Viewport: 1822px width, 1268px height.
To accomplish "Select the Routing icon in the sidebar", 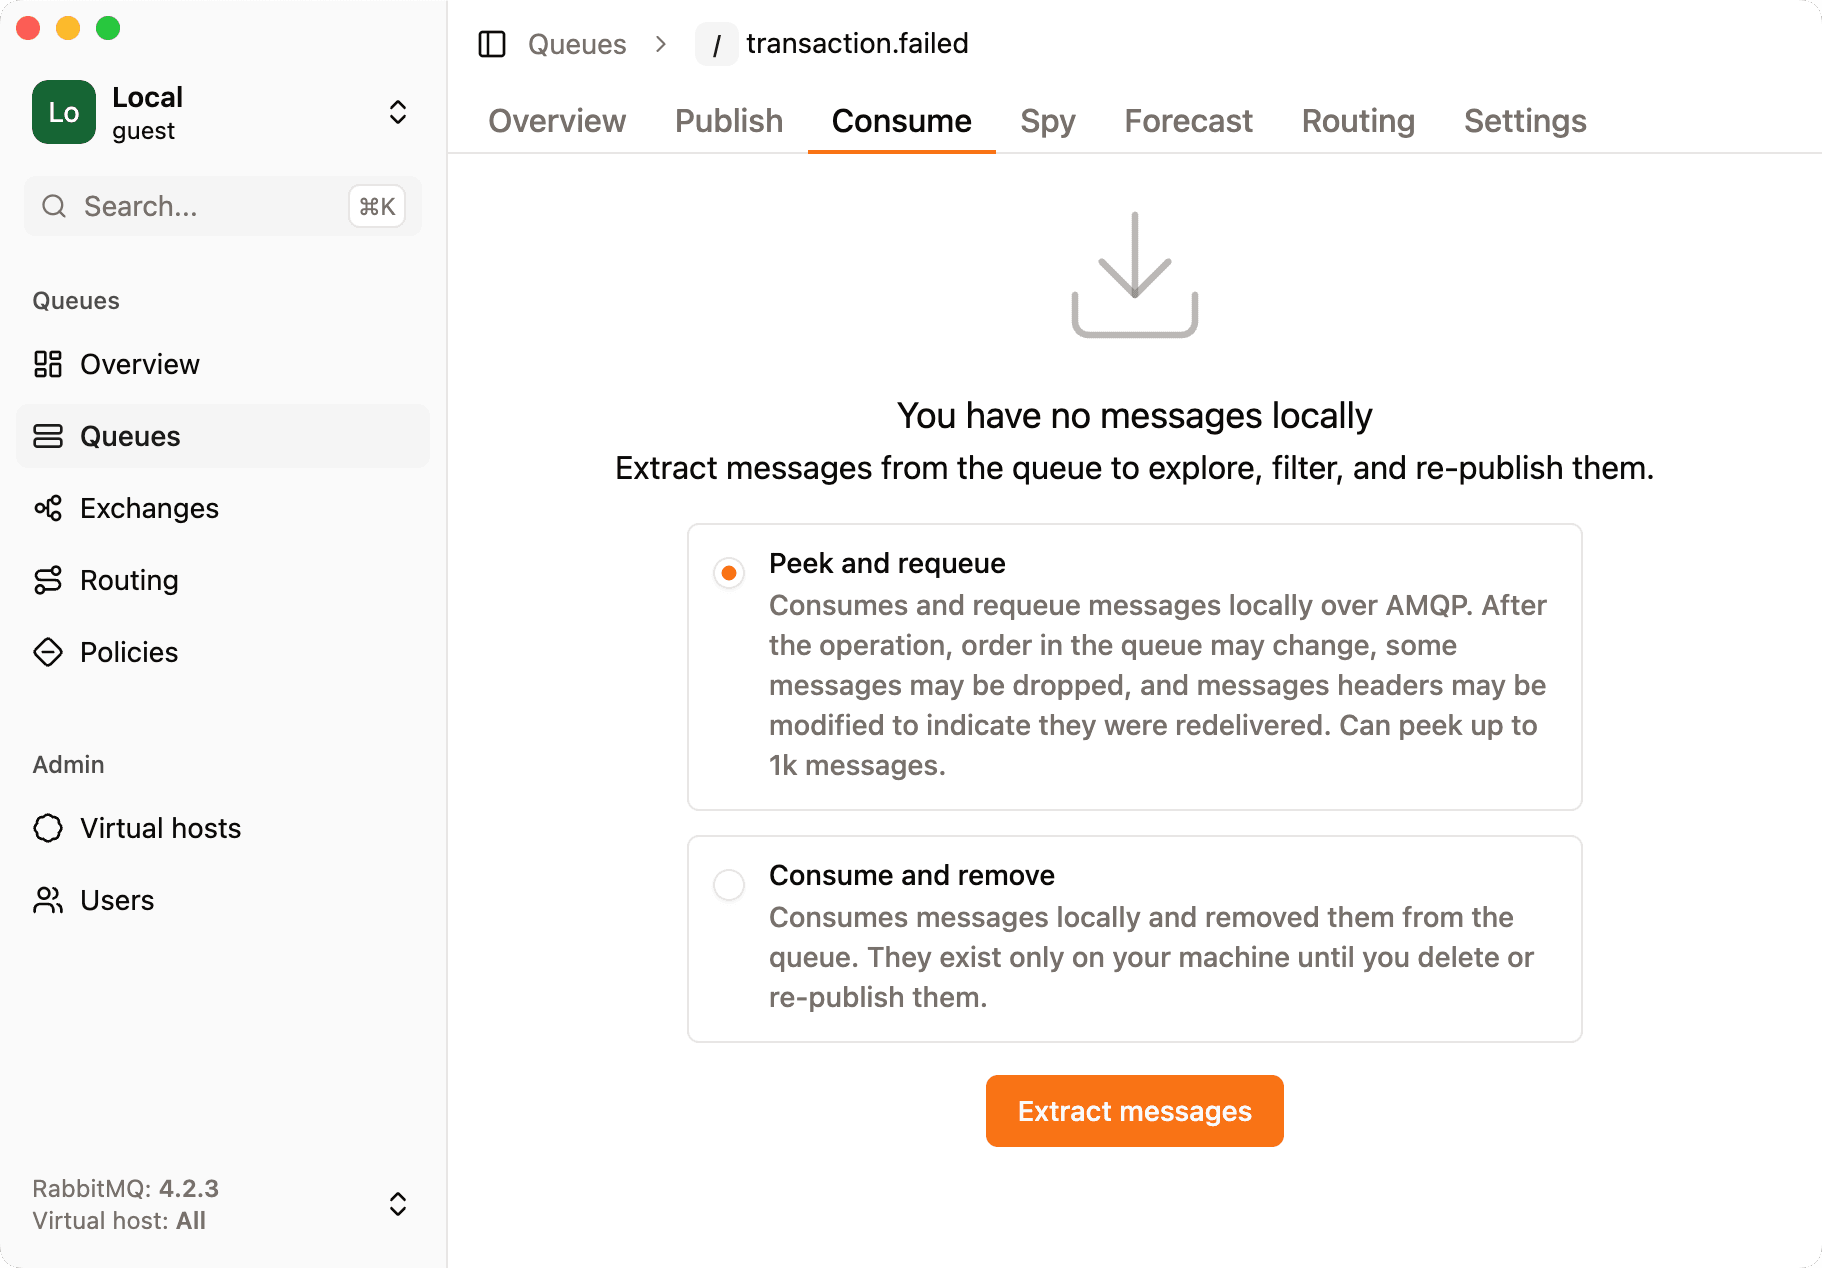I will tap(47, 580).
